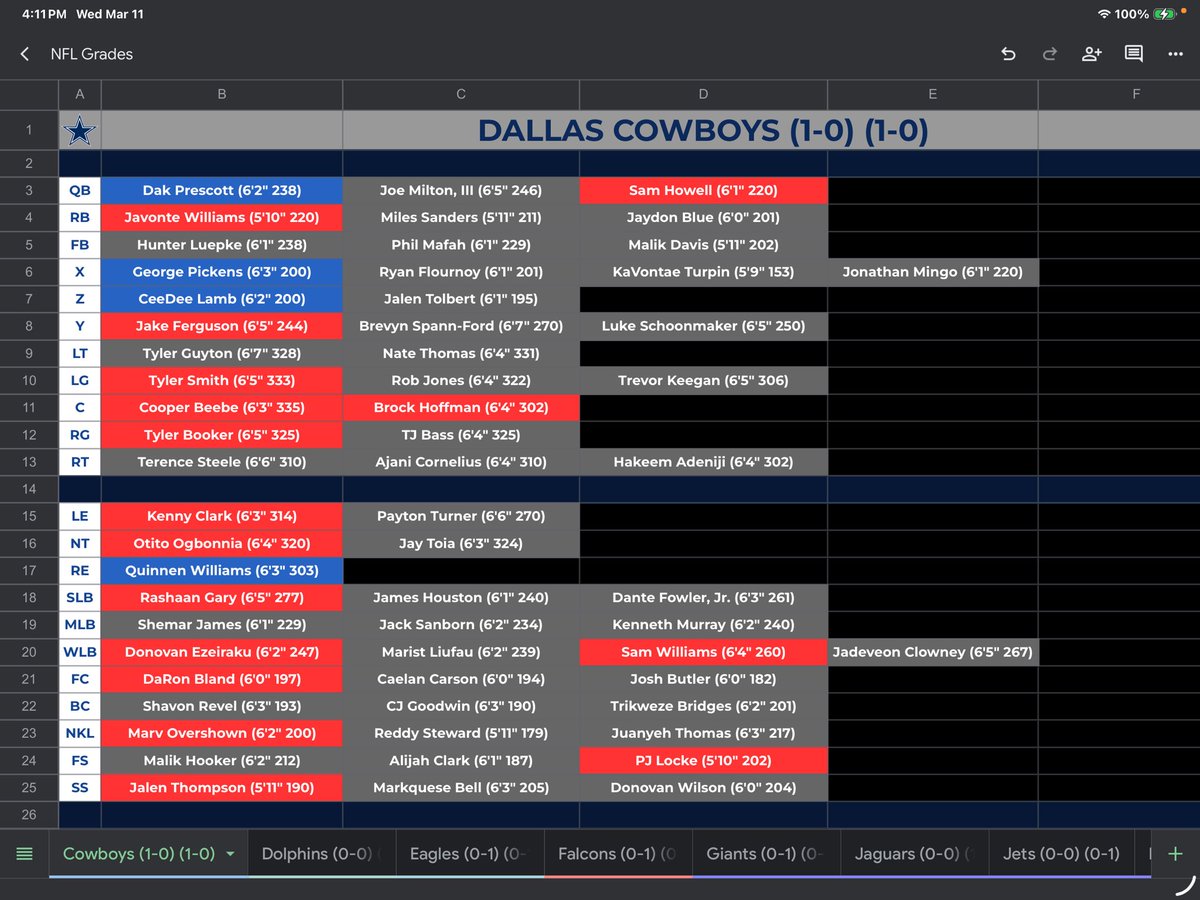Select the Trevor Keegan (6'5" 306) cell
The height and width of the screenshot is (900, 1200).
click(x=704, y=380)
